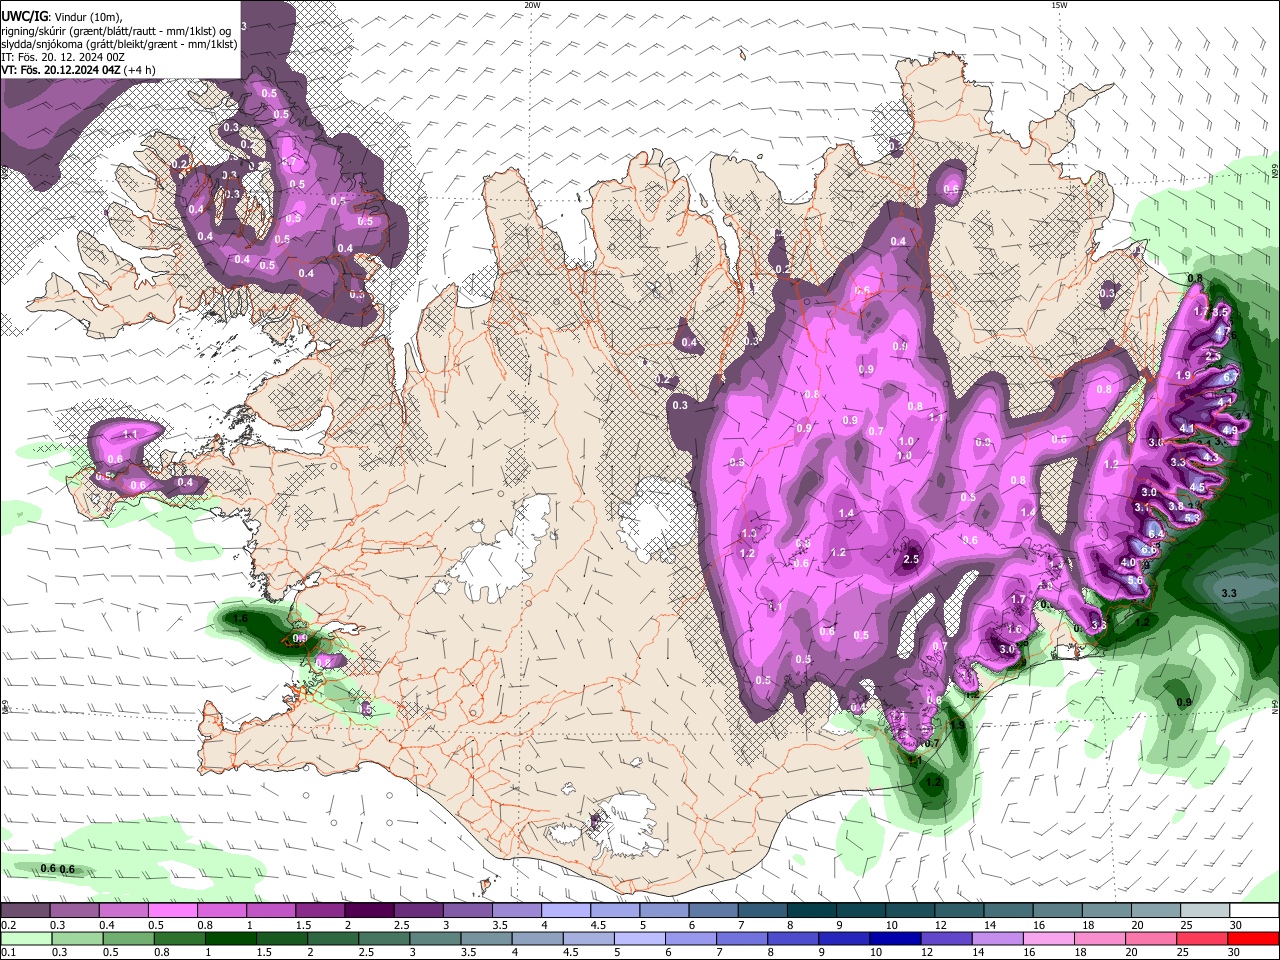1280x960 pixels.
Task: Click the '1.1' value on the western peninsula purple patch
Action: click(130, 435)
